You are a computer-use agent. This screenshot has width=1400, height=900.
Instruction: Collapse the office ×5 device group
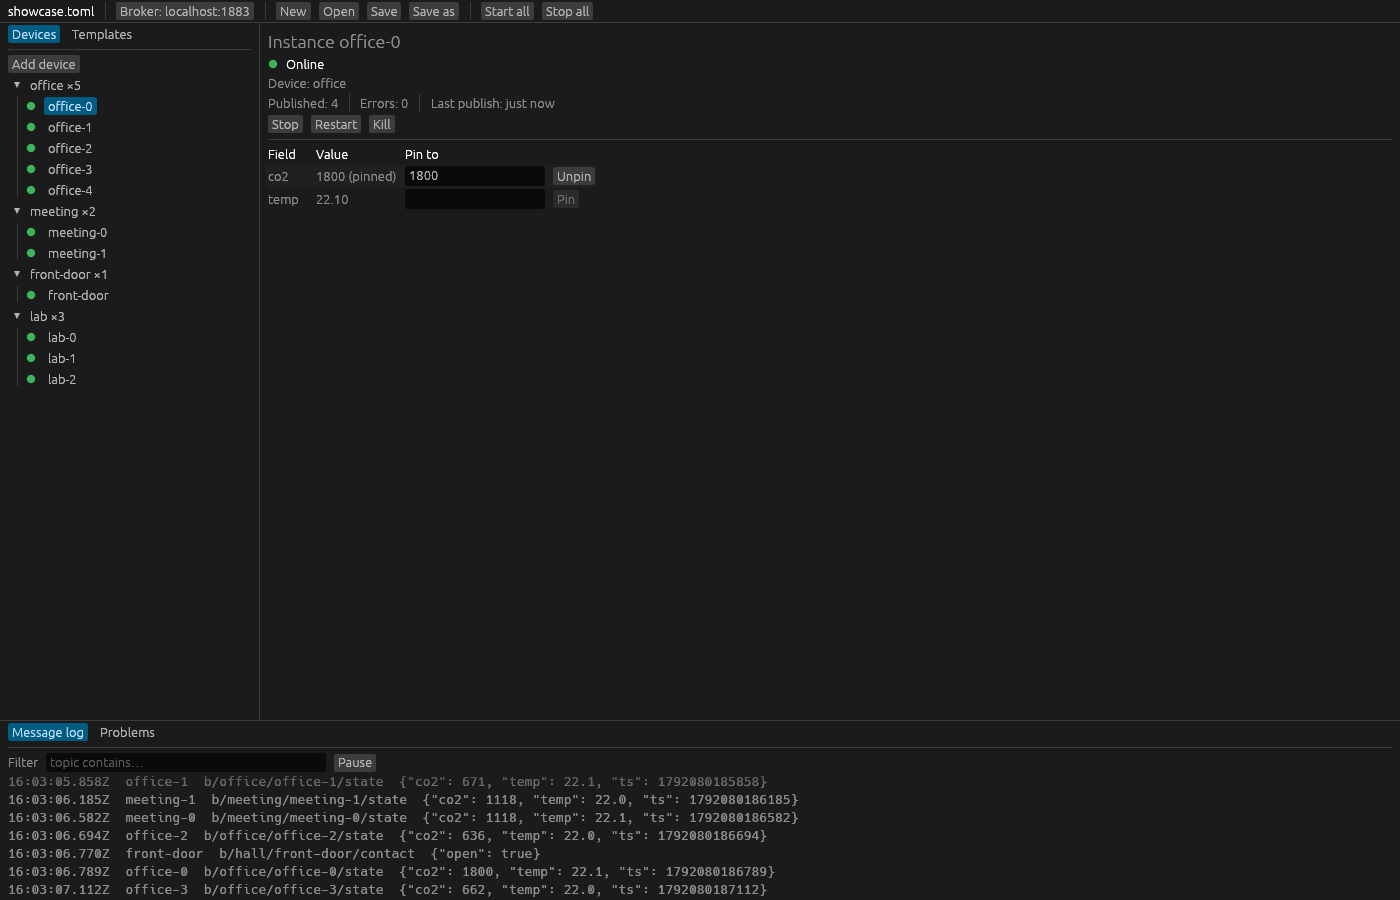coord(17,85)
